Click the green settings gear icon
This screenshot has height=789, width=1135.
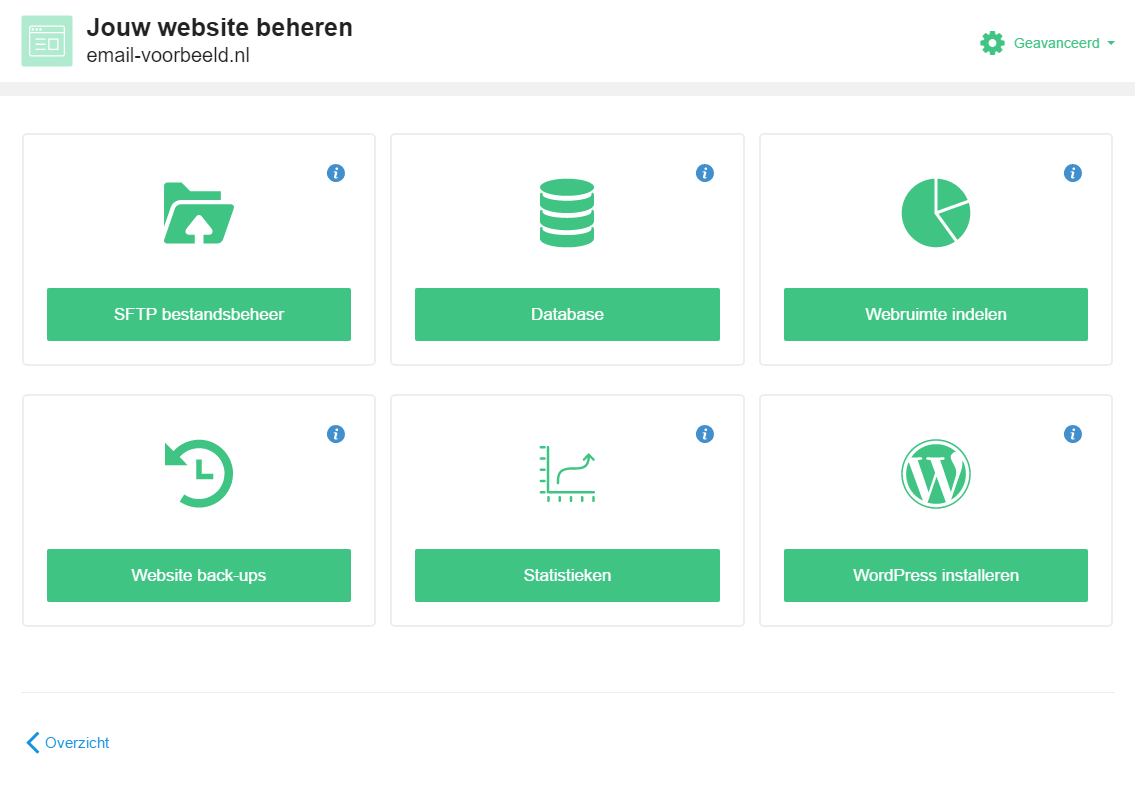[992, 43]
